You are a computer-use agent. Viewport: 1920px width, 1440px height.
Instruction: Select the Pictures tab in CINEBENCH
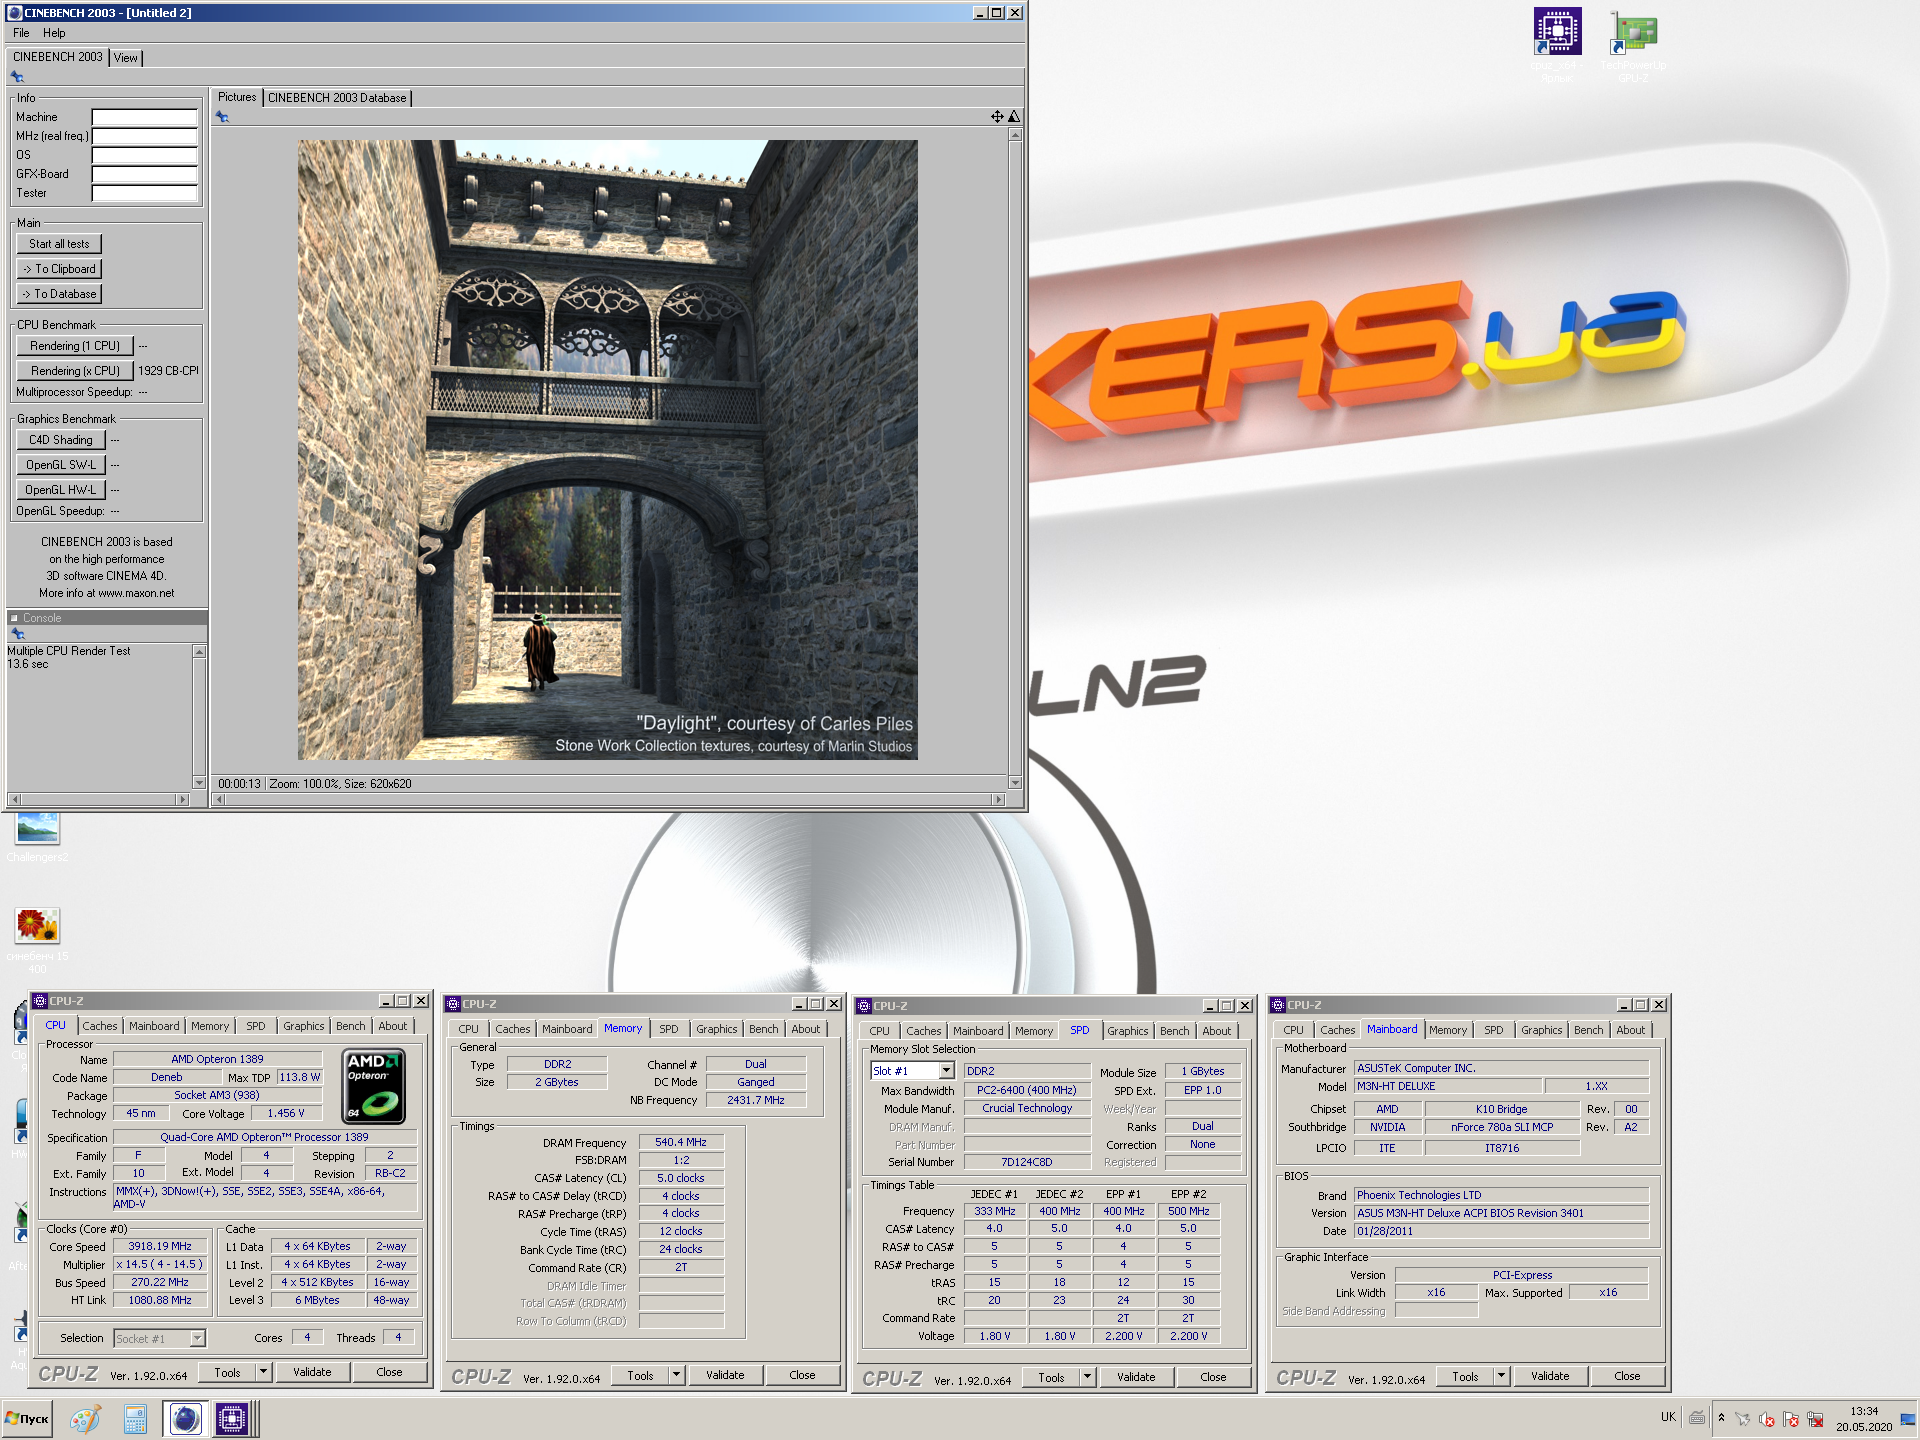(x=237, y=97)
